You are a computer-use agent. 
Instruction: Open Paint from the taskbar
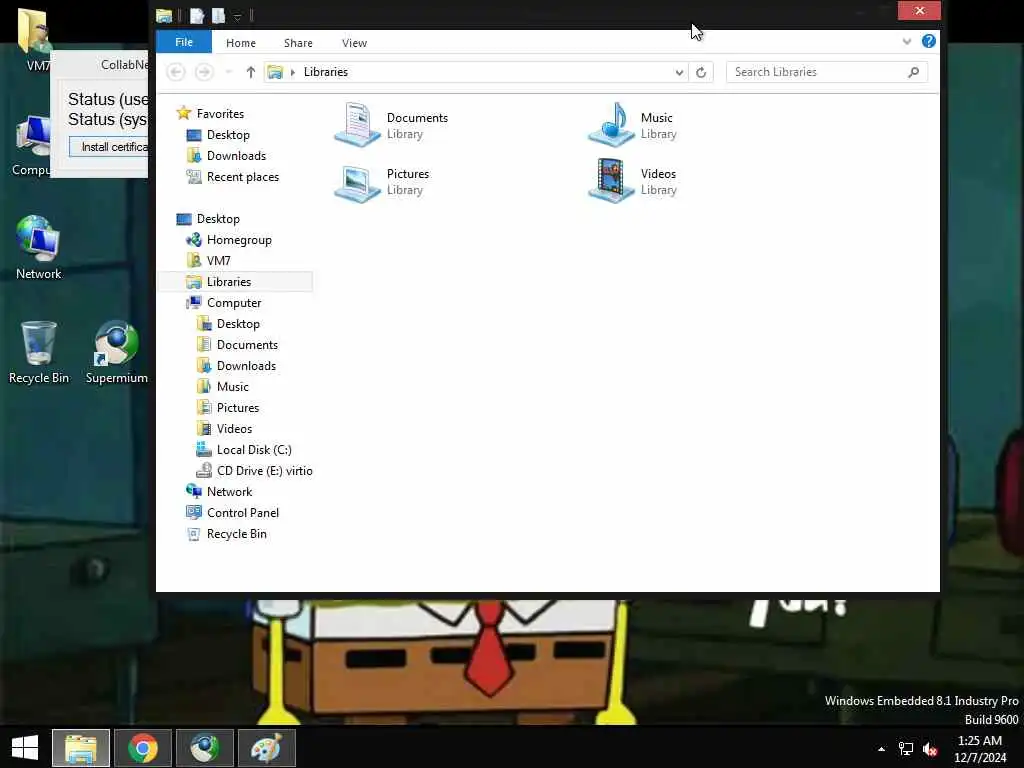click(x=266, y=748)
